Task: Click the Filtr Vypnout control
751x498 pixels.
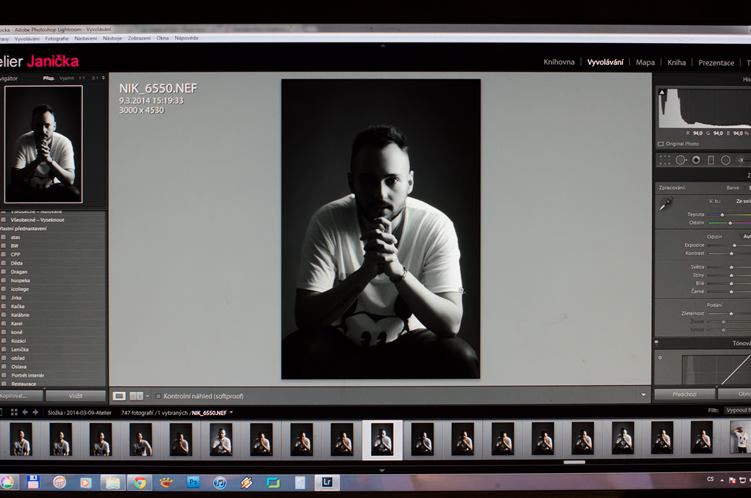Action: 738,410
